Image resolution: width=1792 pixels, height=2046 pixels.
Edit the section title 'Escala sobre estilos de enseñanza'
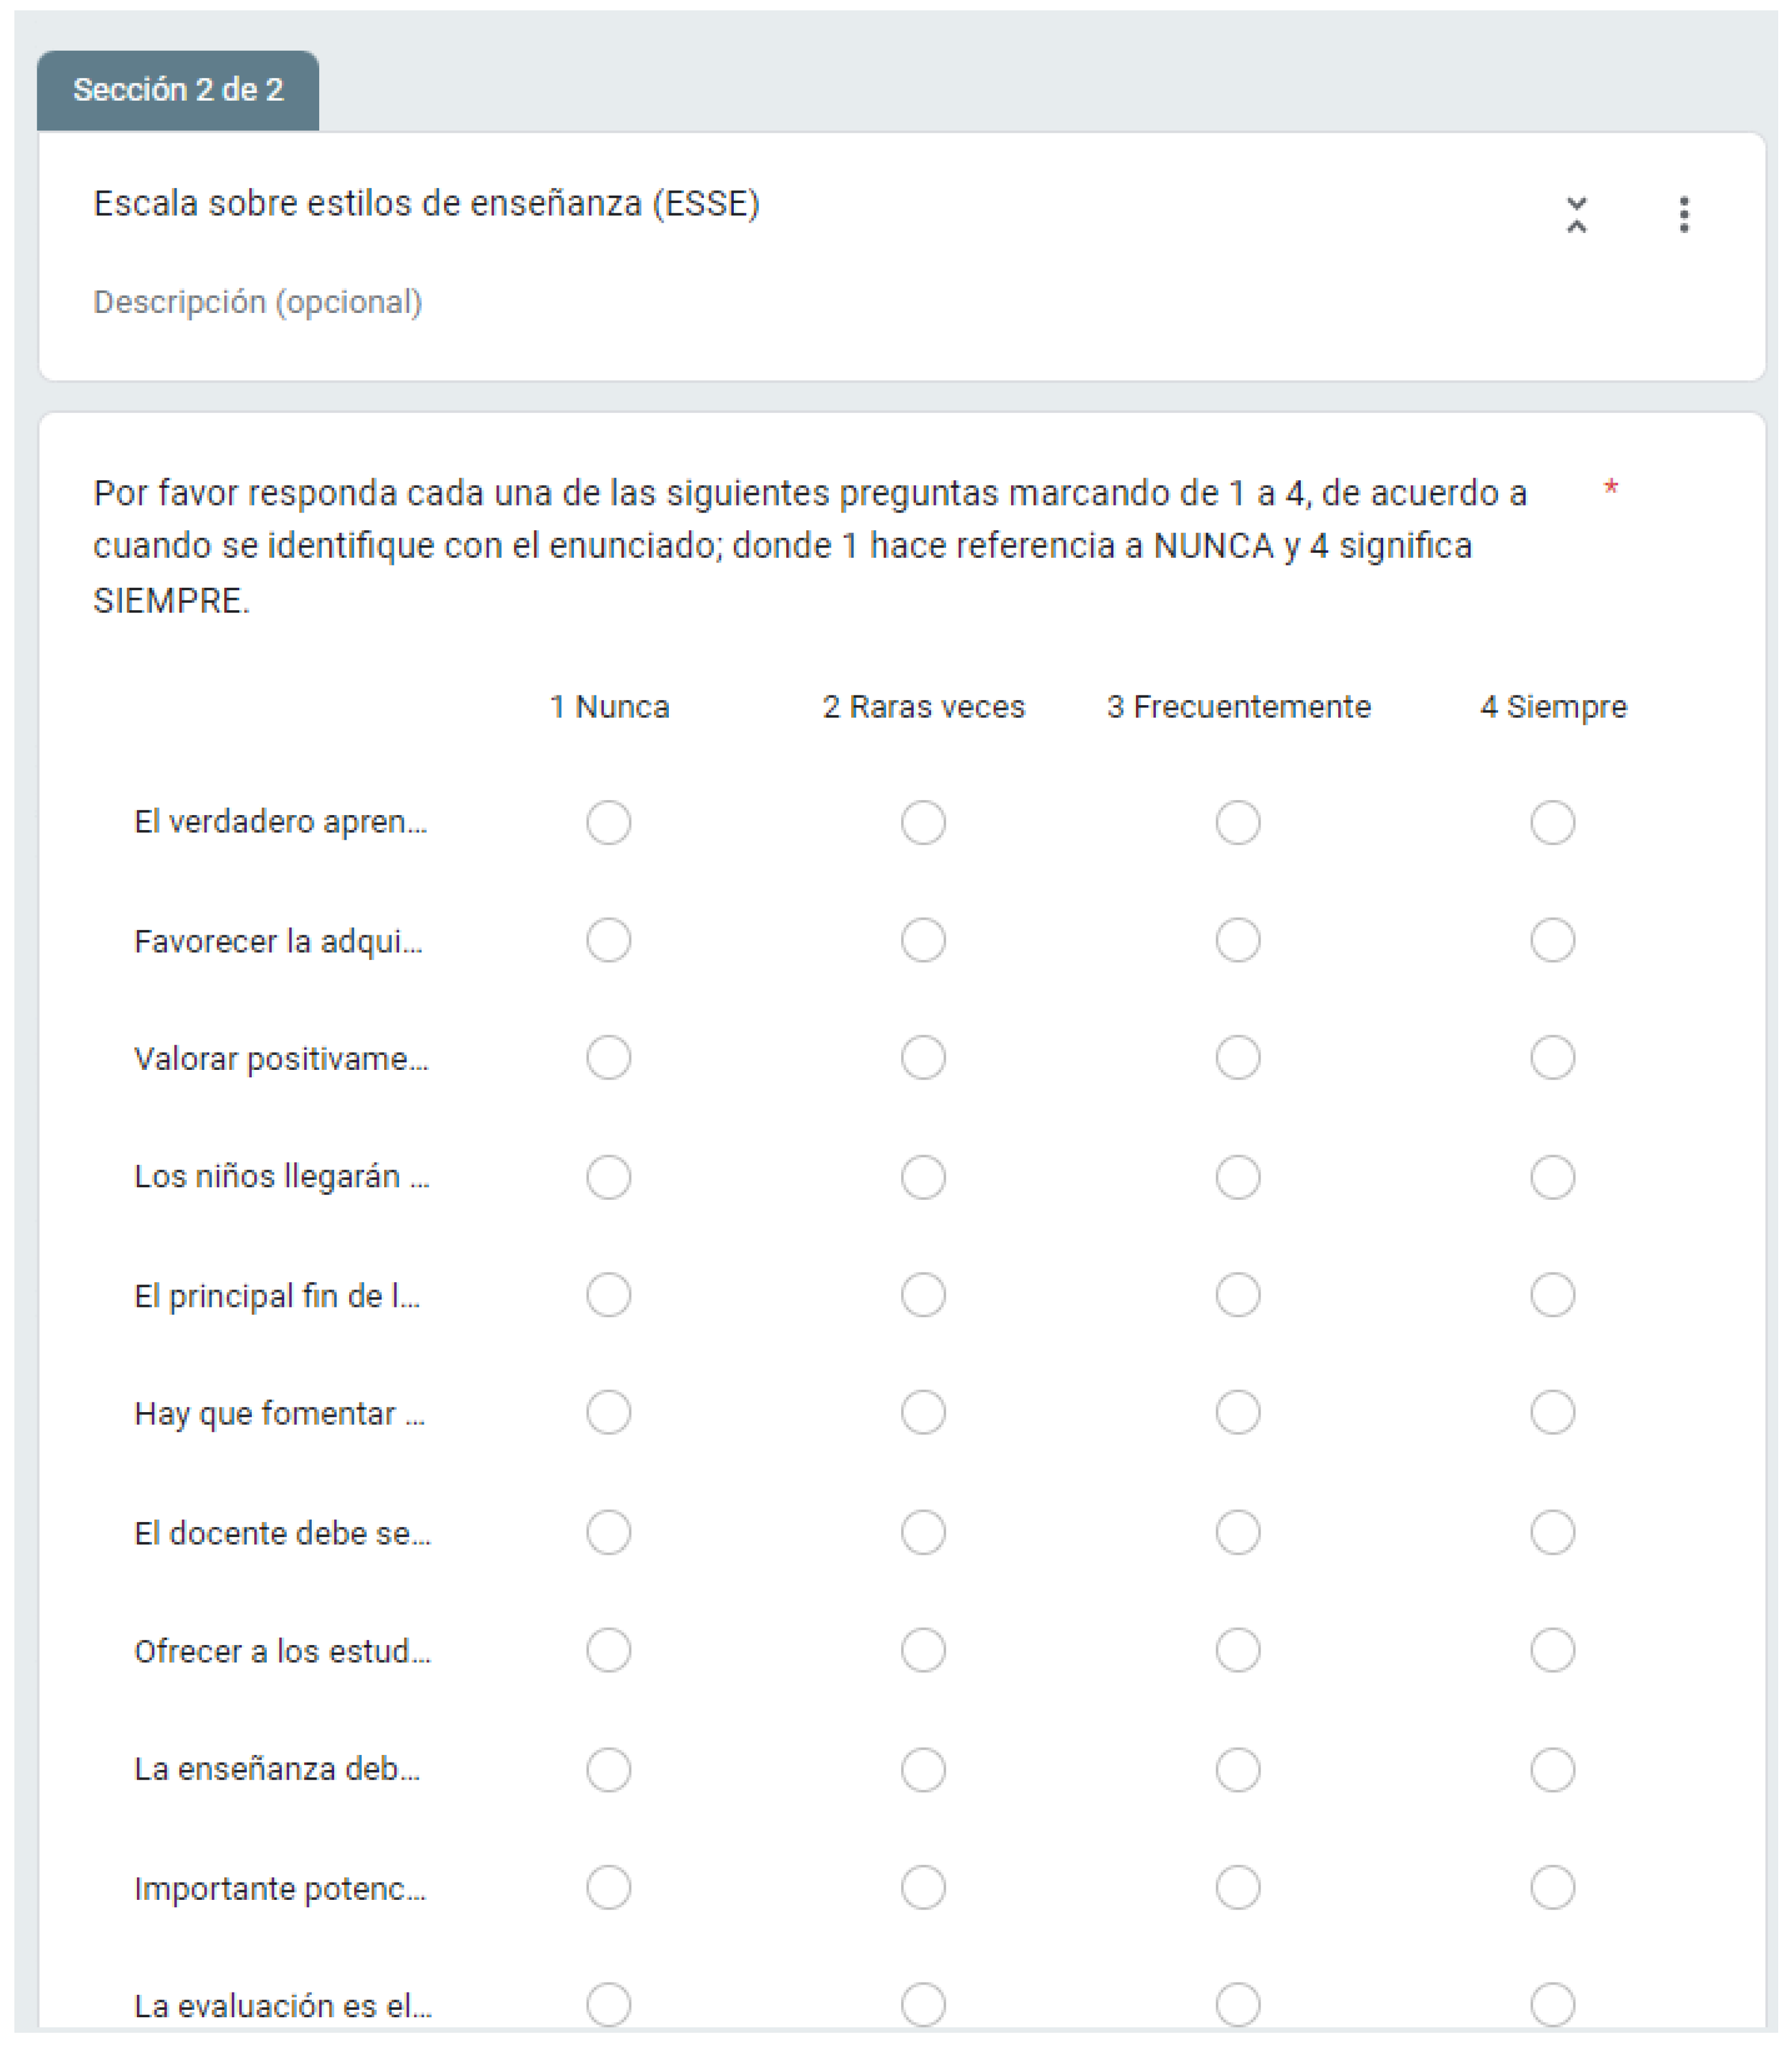(x=426, y=204)
